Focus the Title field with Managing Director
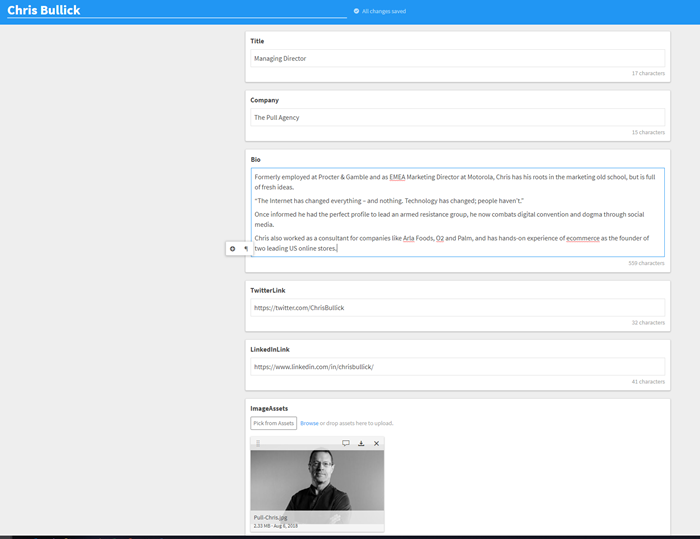This screenshot has width=700, height=539. point(457,59)
